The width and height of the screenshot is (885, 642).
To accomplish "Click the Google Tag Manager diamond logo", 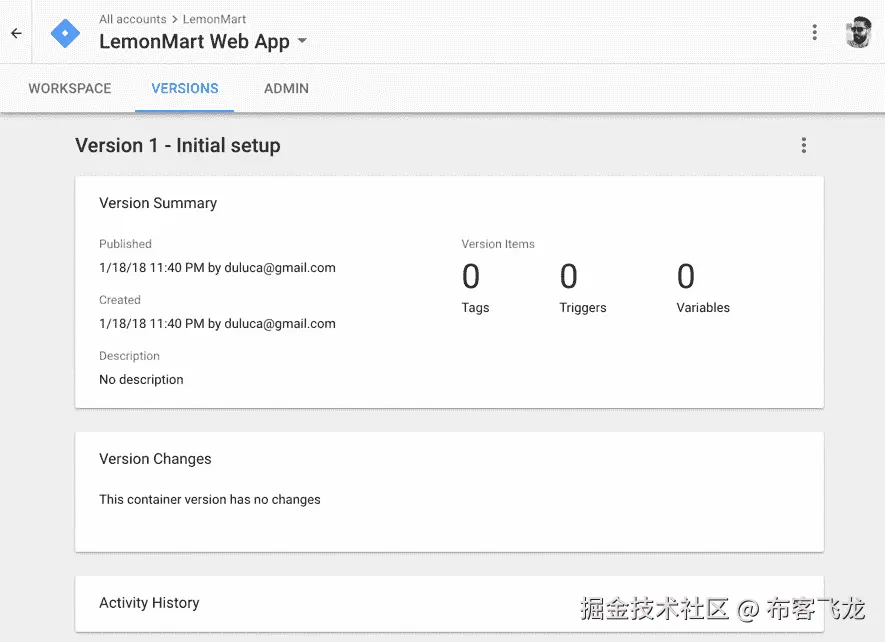I will [x=65, y=33].
